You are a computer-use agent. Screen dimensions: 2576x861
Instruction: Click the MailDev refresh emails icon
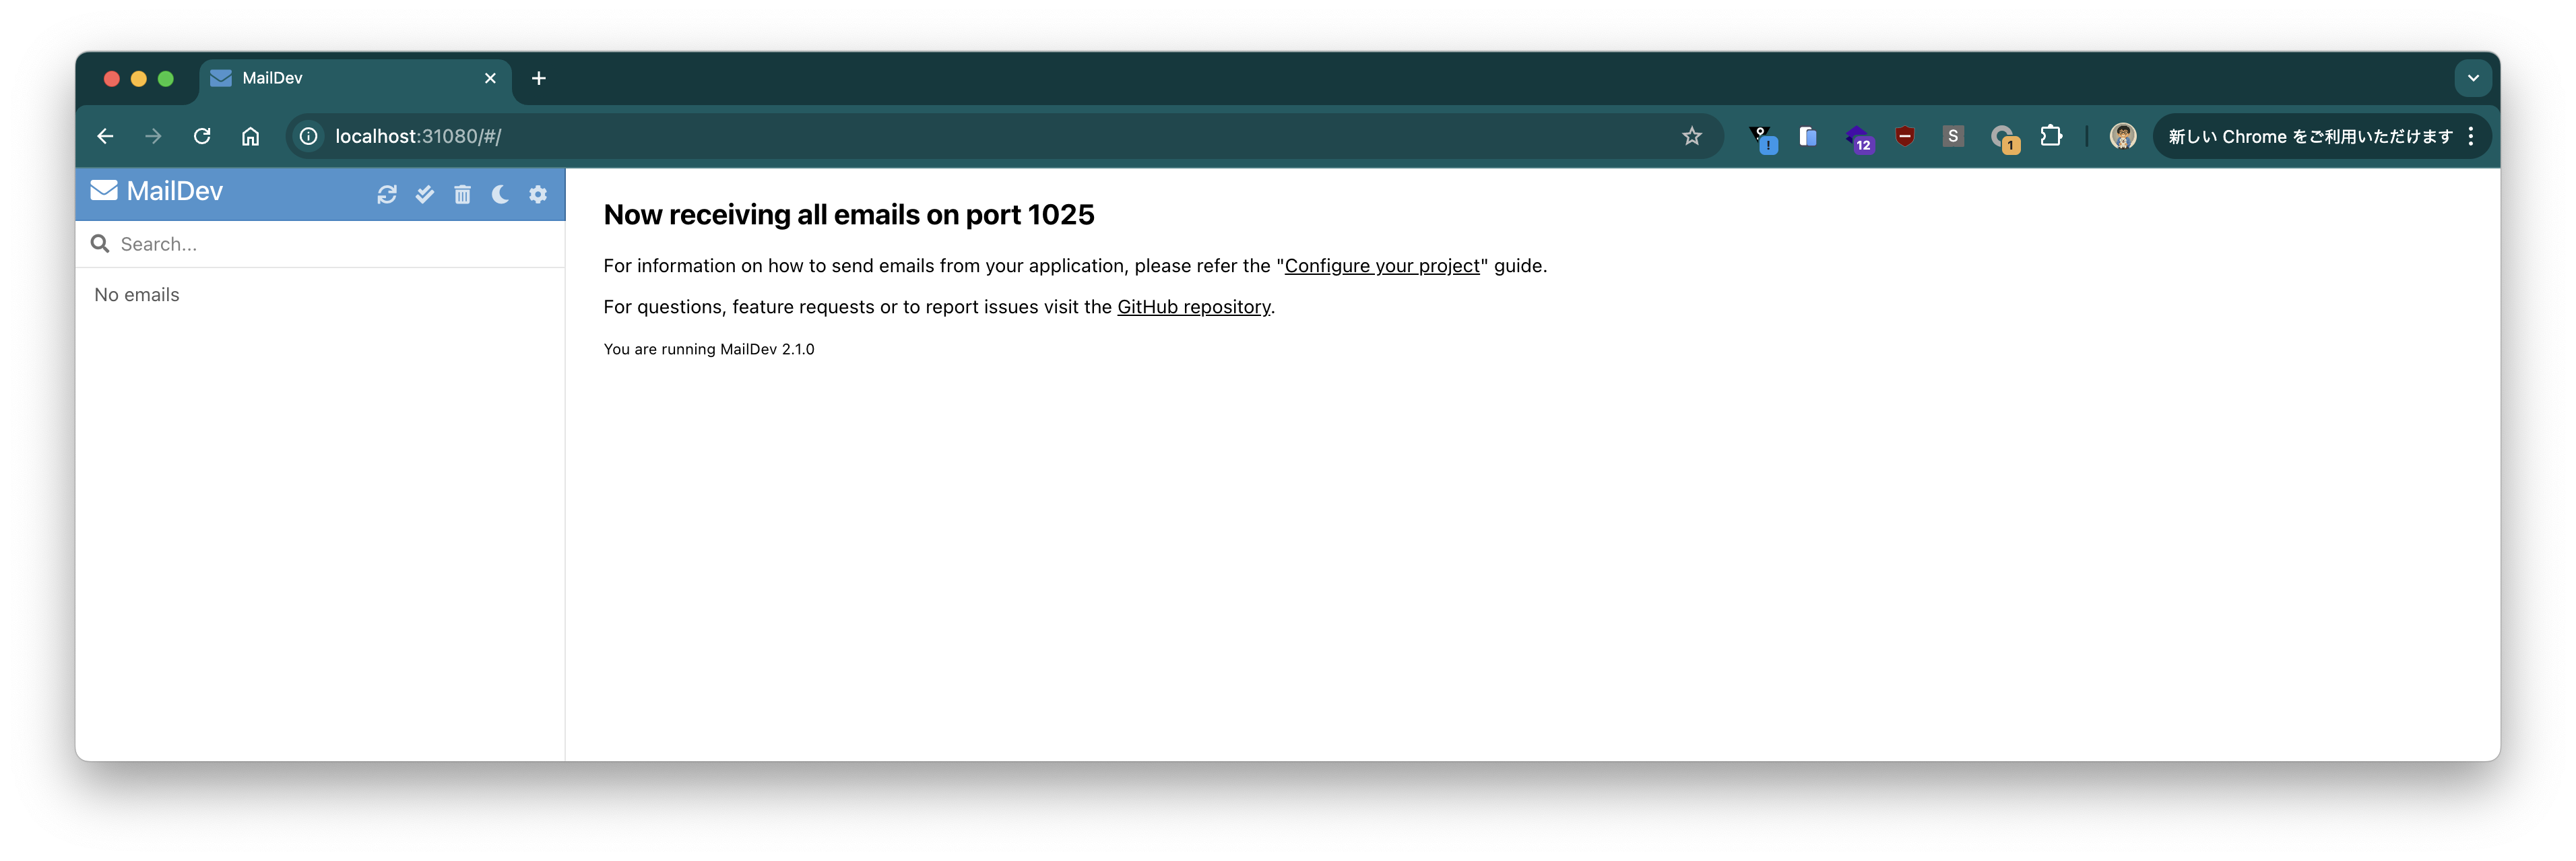387,194
